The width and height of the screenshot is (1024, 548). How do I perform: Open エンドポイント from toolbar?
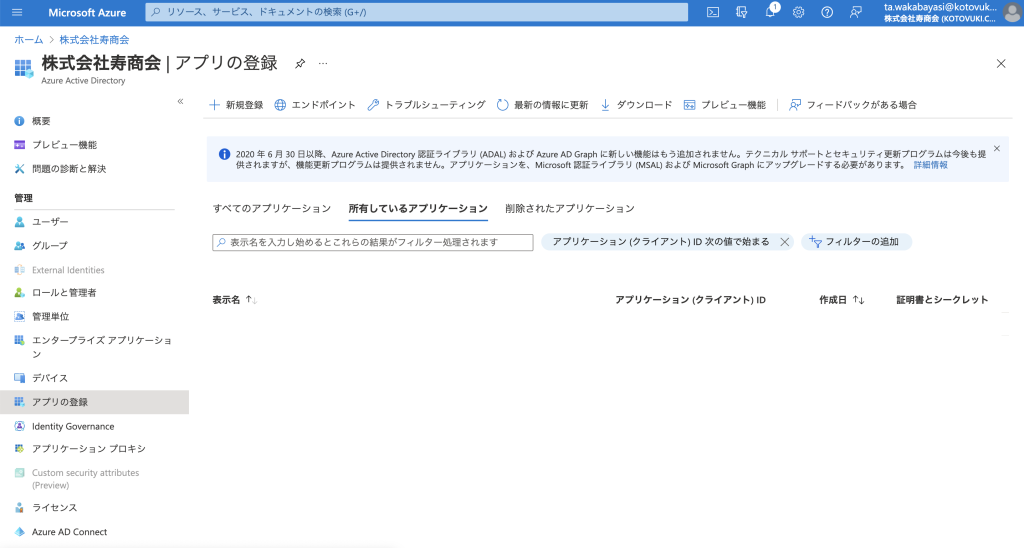pyautogui.click(x=315, y=105)
